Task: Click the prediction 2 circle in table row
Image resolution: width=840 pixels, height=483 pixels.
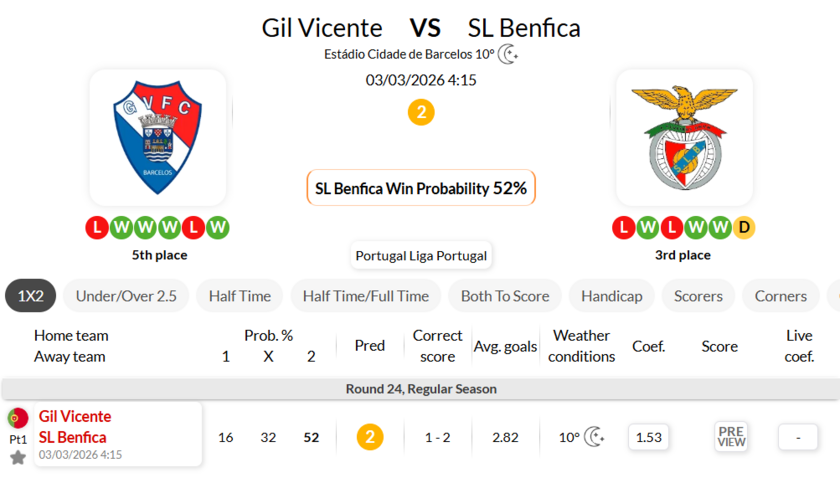Action: click(x=370, y=437)
